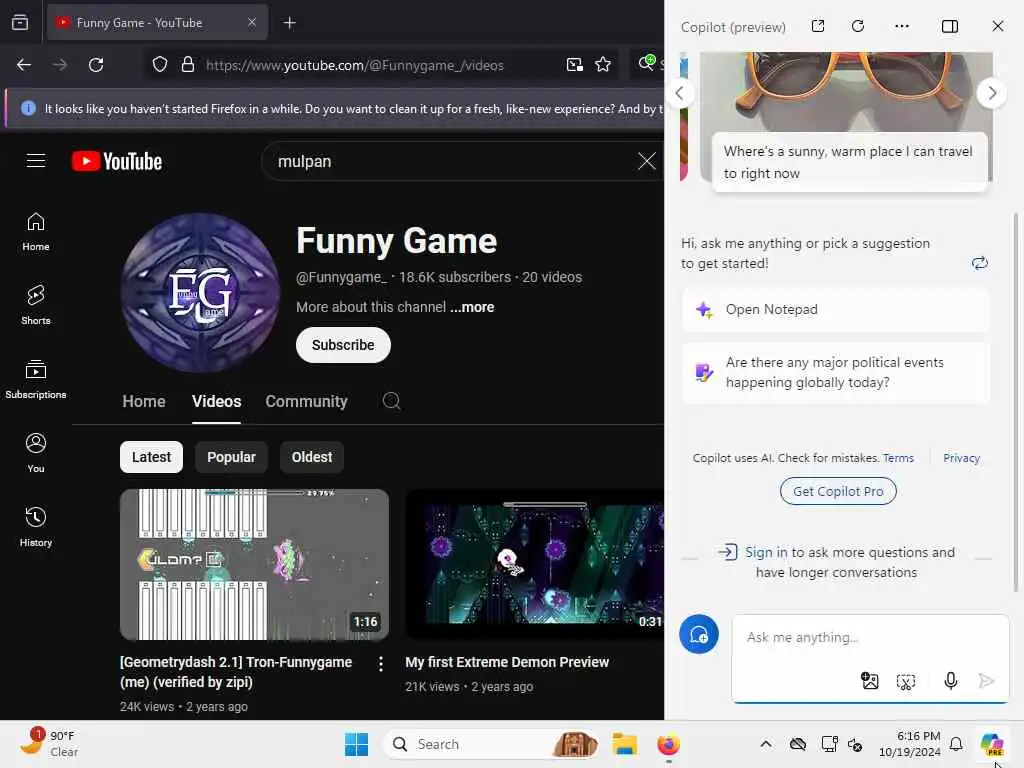Choose Open Notepad suggestion
1024x768 pixels.
click(836, 310)
